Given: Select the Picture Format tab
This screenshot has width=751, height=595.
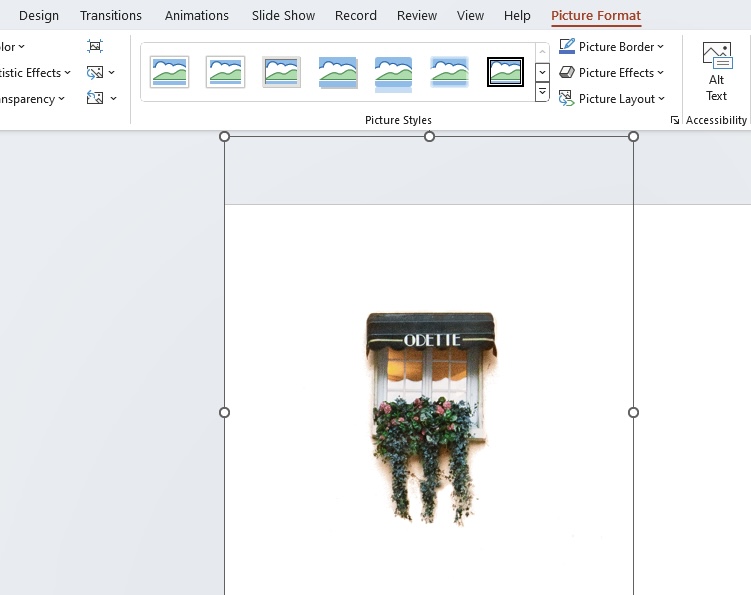Looking at the screenshot, I should 596,15.
